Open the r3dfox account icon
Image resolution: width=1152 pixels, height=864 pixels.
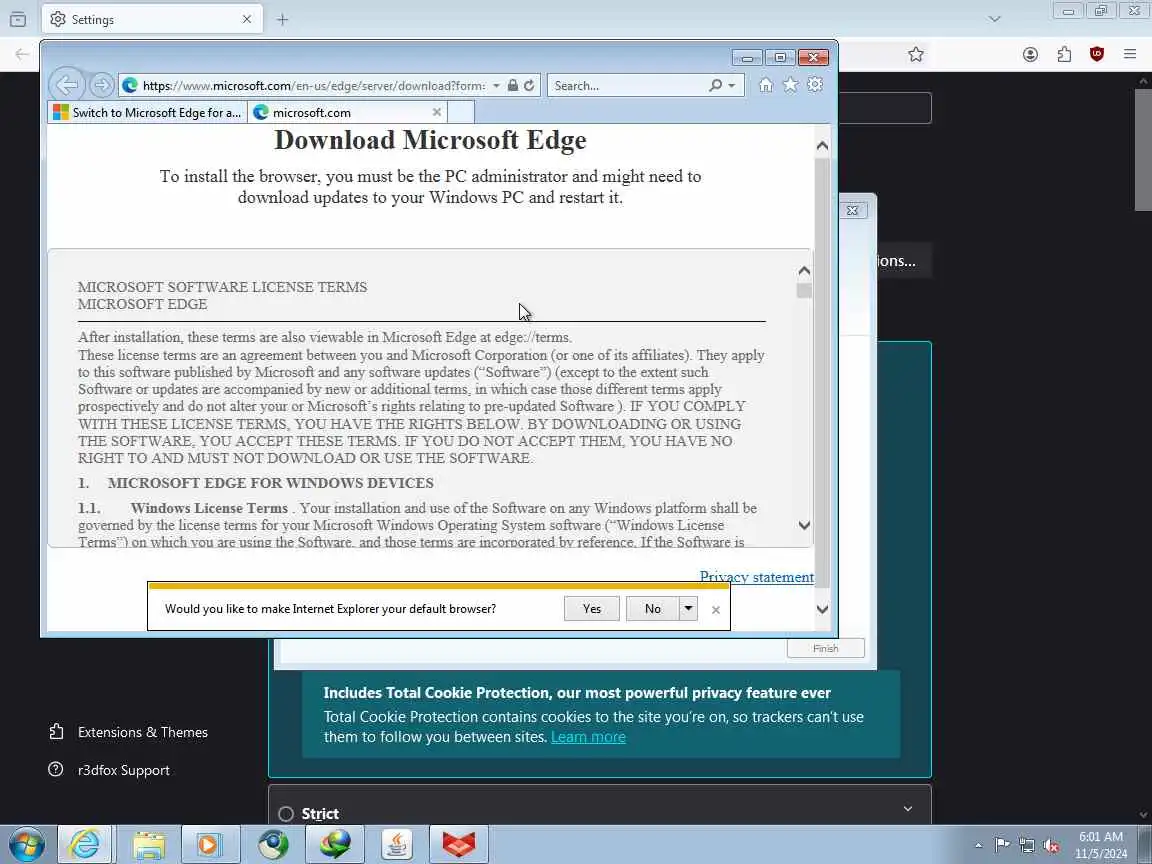(x=1030, y=54)
